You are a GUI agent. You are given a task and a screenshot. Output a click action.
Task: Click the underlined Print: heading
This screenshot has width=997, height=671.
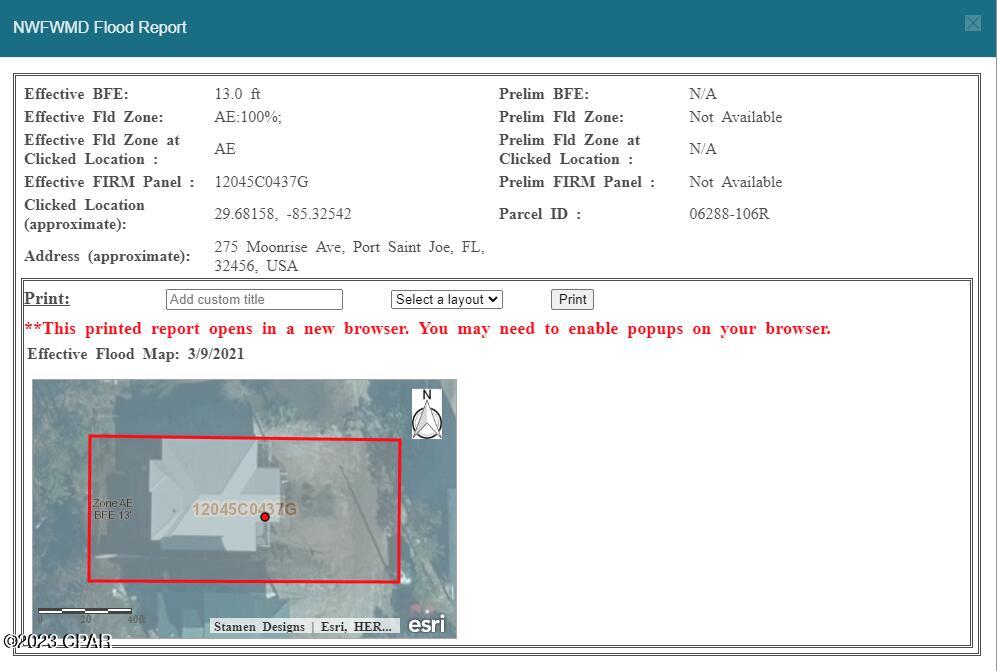click(x=47, y=299)
